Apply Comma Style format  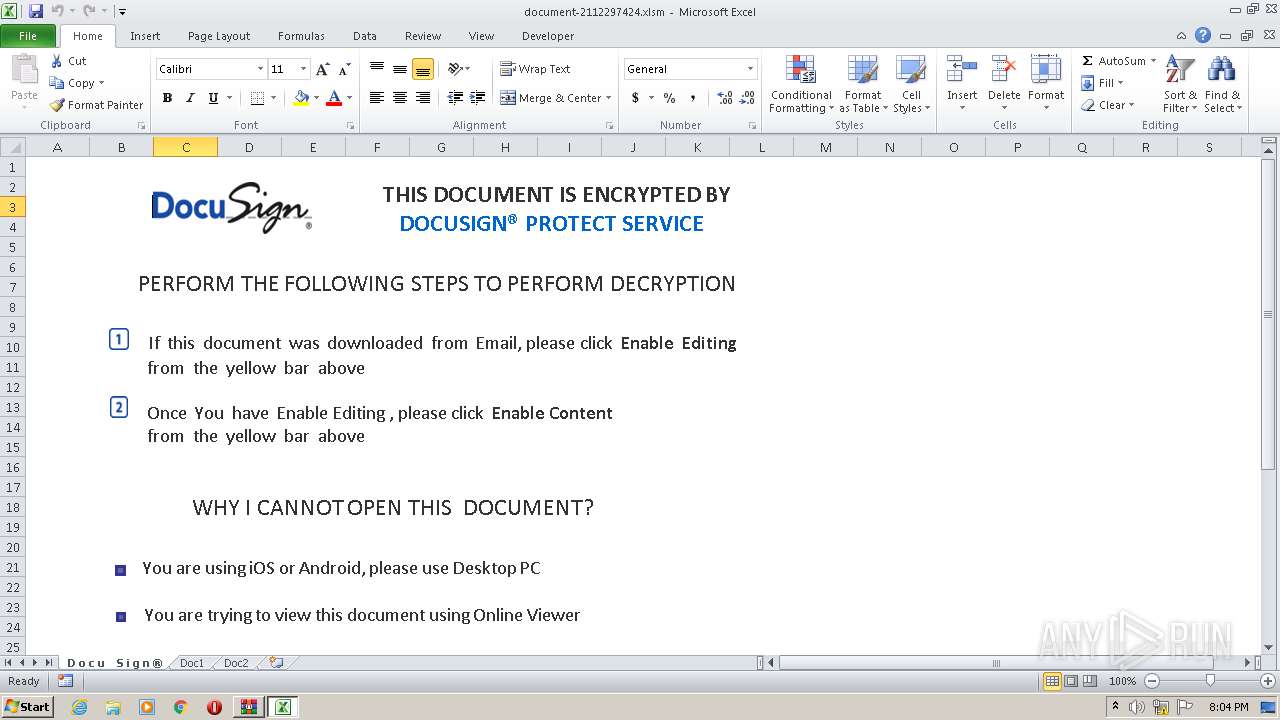693,98
